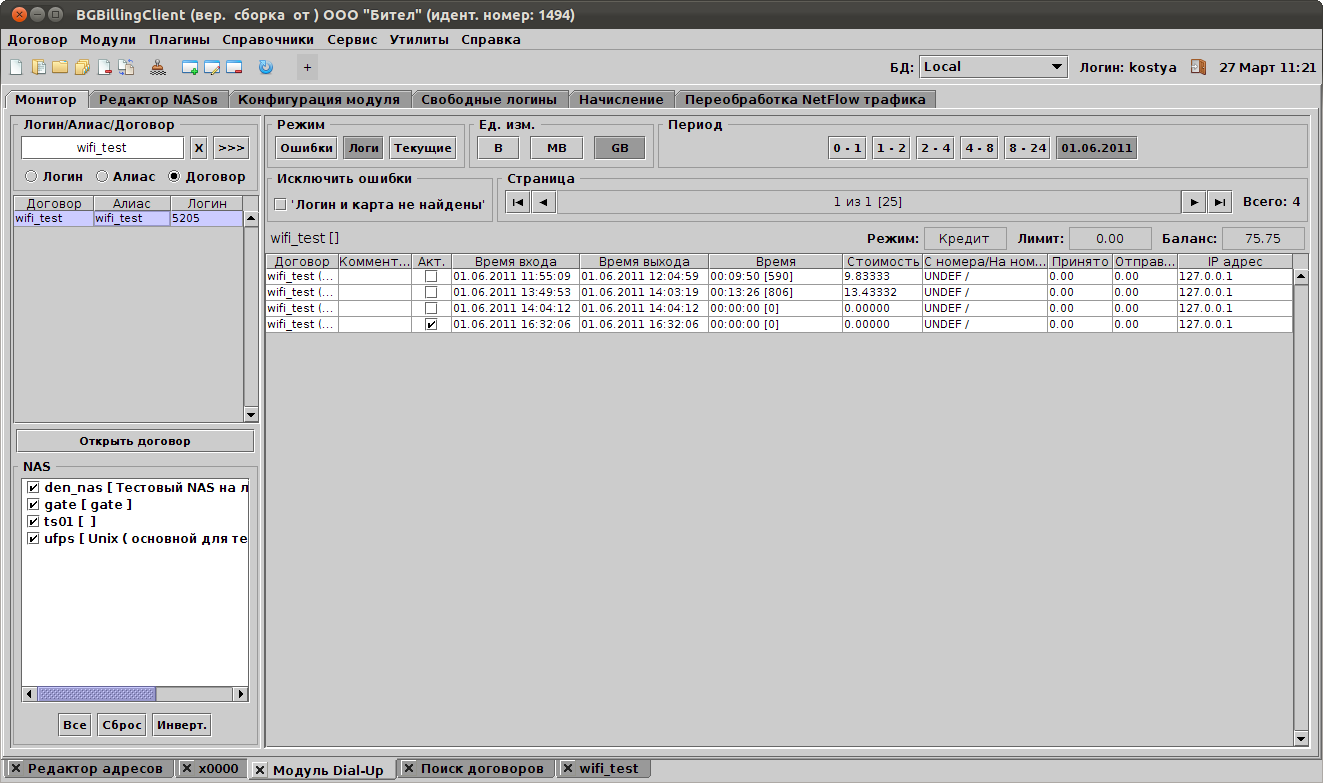
Task: Click the rubber stamp toolbar icon
Action: (158, 68)
